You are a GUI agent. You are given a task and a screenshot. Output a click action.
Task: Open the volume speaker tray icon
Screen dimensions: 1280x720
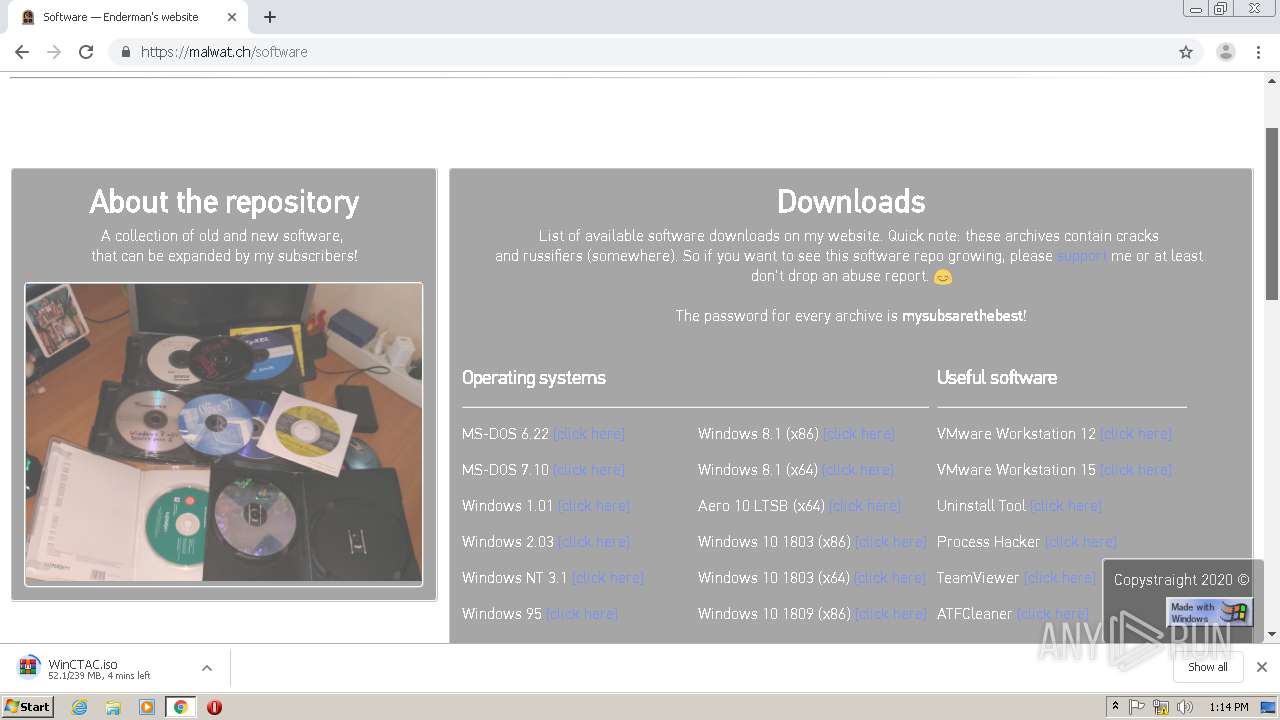1185,707
